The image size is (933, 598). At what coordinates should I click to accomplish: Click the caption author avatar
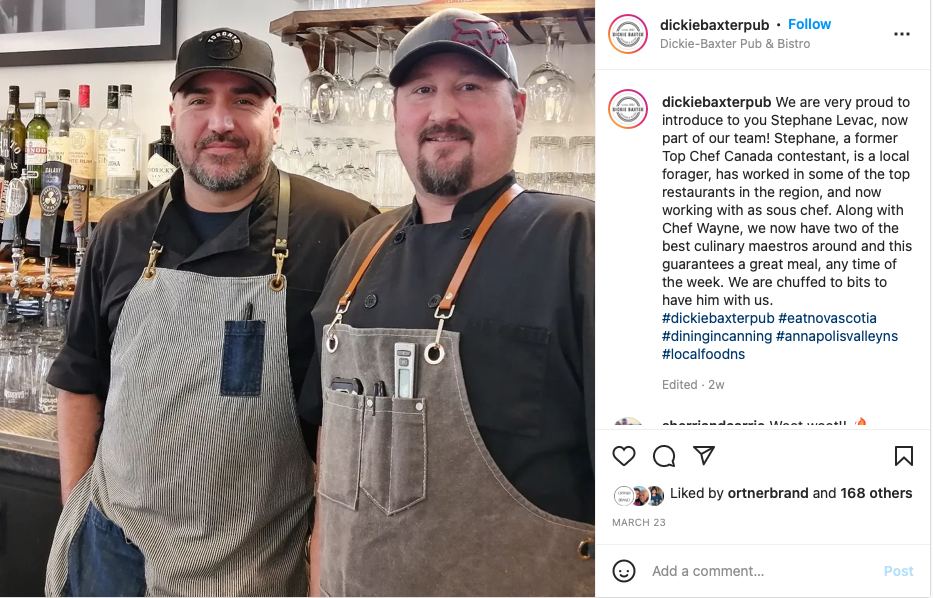(628, 109)
